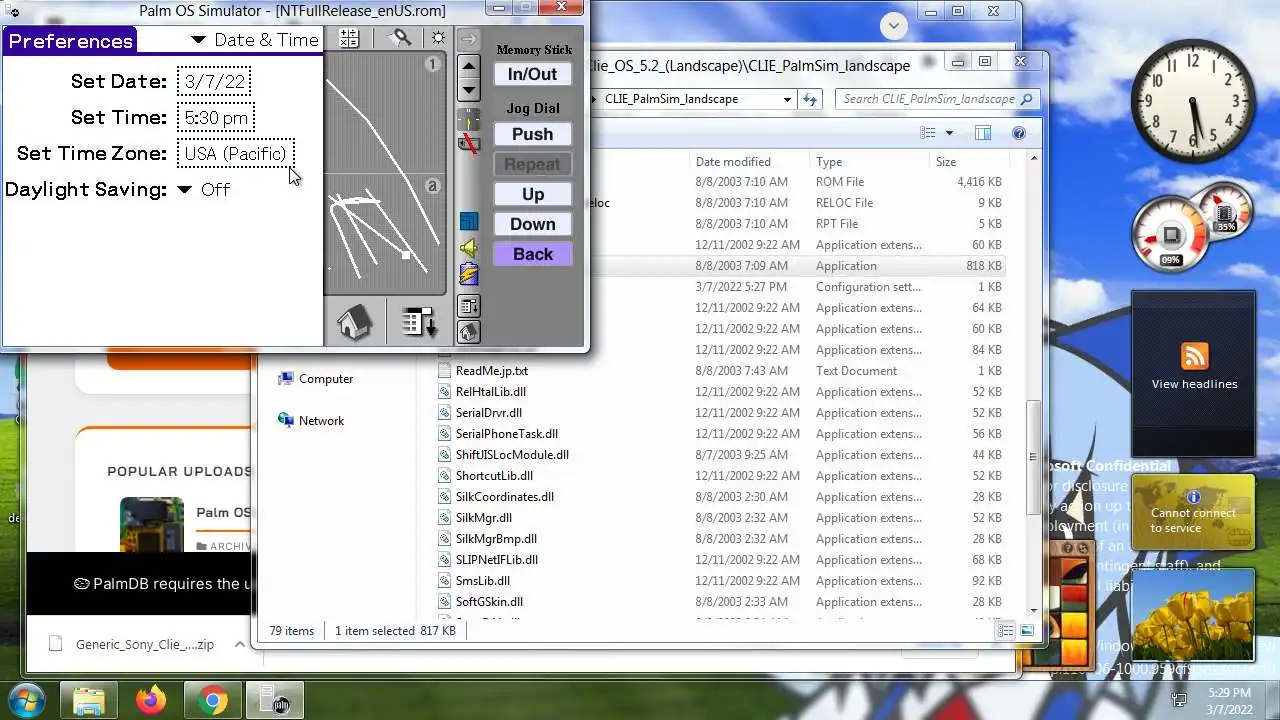
Task: Click the small home icon in side strip
Action: [x=468, y=331]
